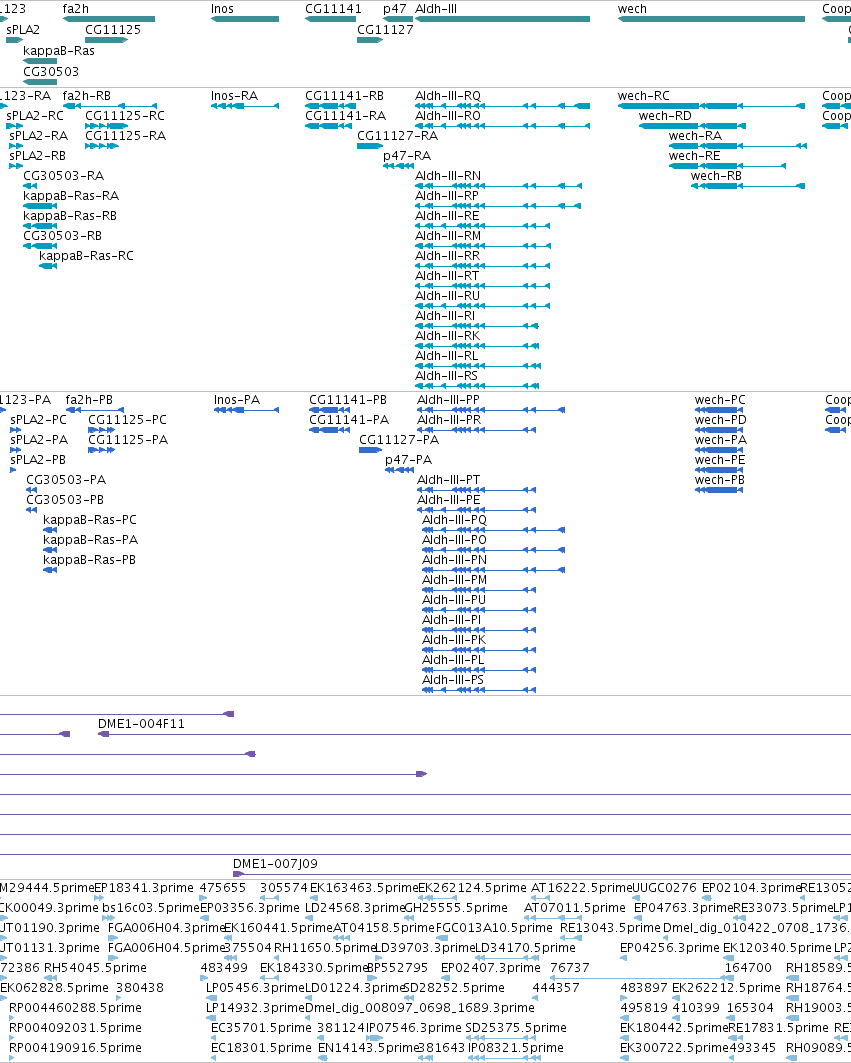Select transcript Aldh-III-RN

click(x=448, y=176)
